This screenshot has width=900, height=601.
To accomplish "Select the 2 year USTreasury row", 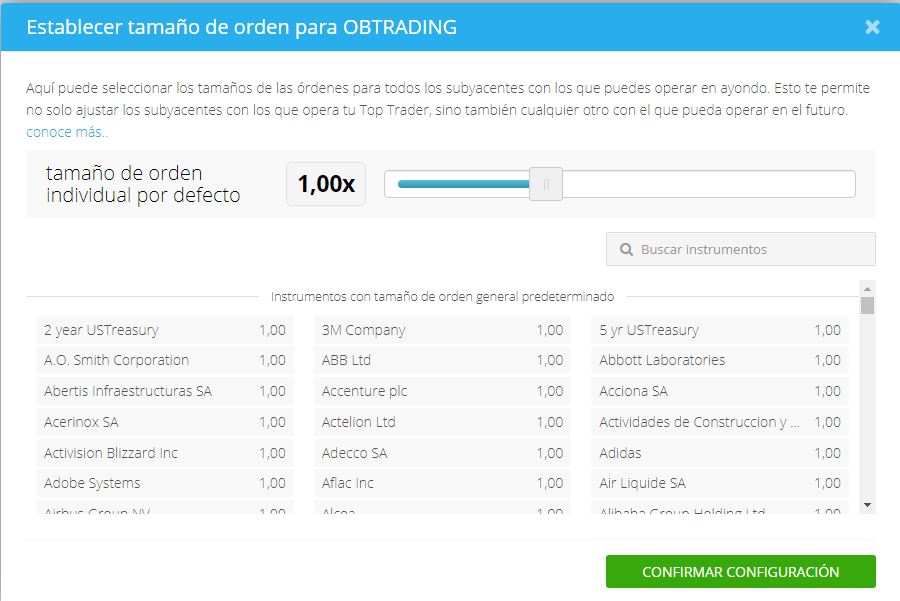I will pyautogui.click(x=165, y=330).
